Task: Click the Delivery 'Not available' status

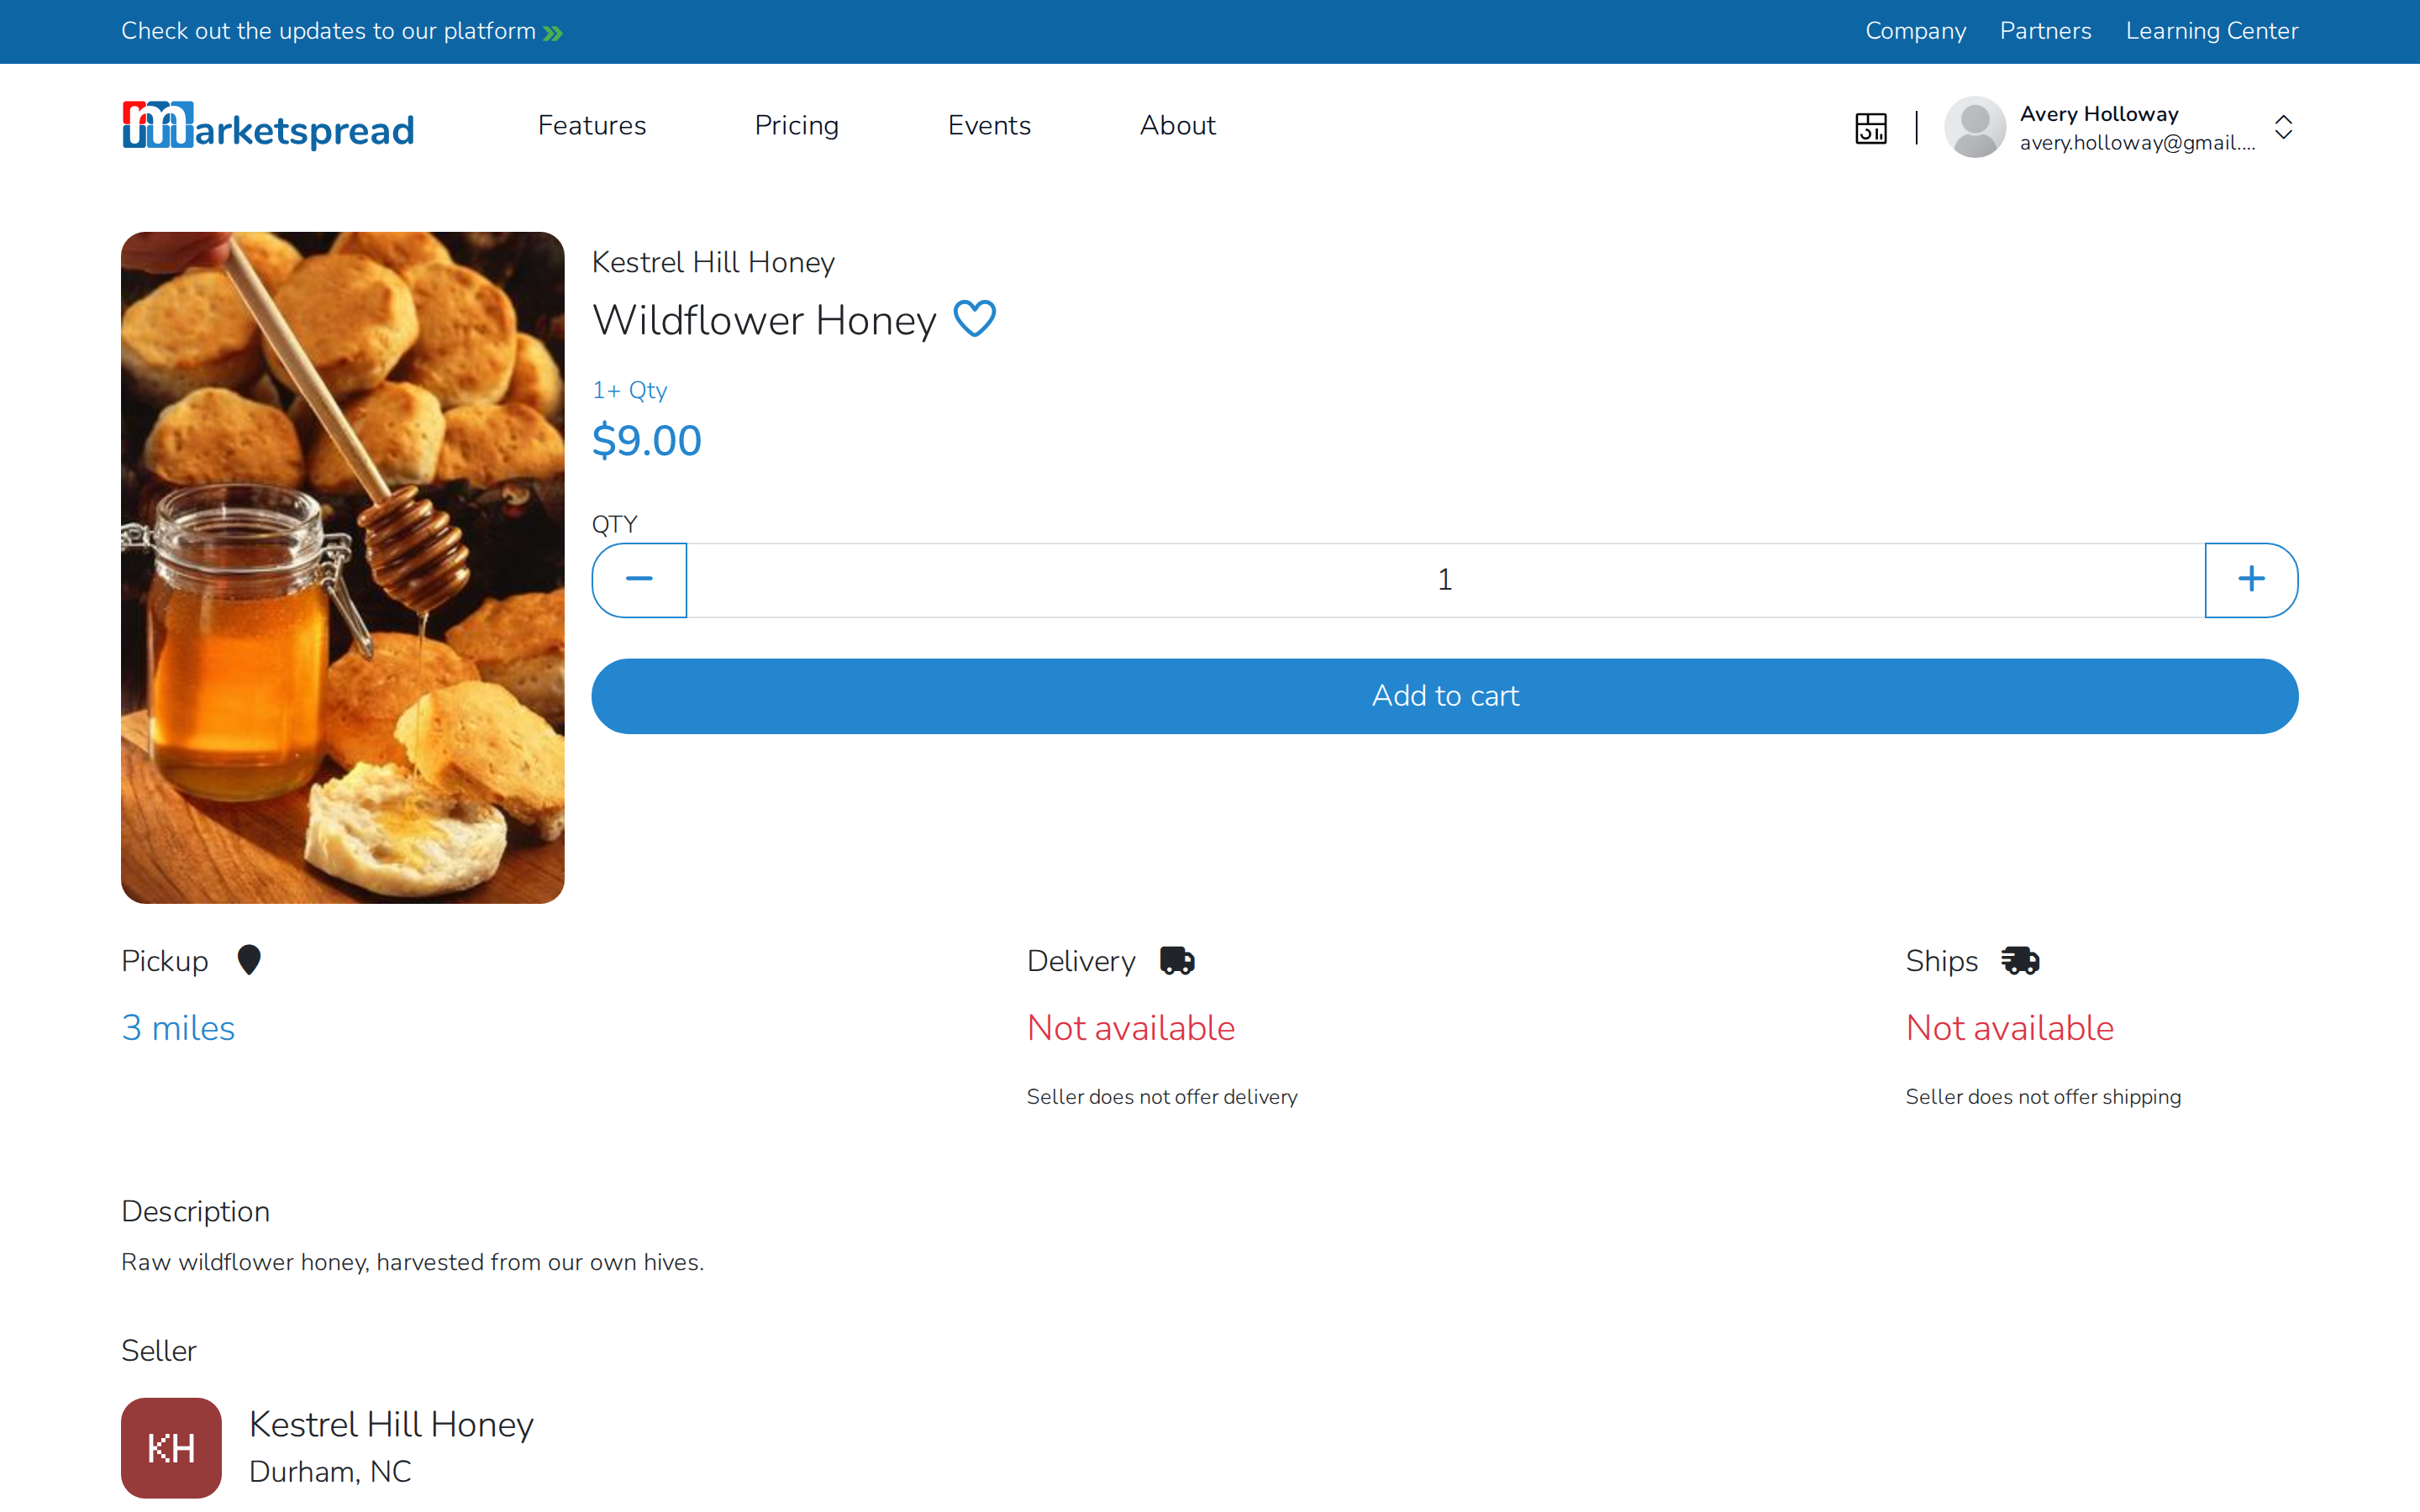Action: coord(1131,1028)
